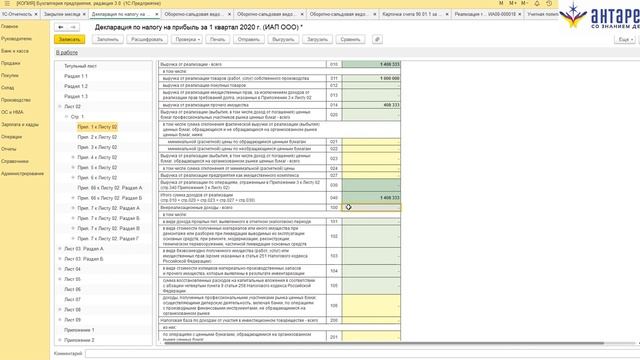Click the M calculator memory icon
This screenshot has width=640, height=360.
coord(501,3)
